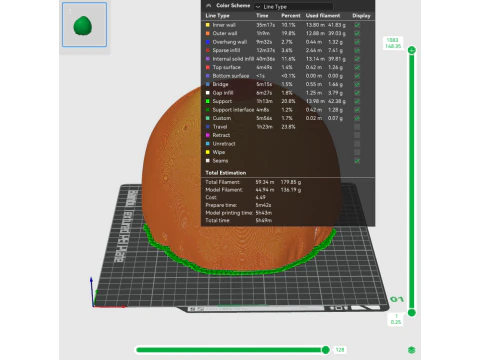Click the dark red Sparse infill swatch
This screenshot has width=480, height=360.
click(x=208, y=50)
